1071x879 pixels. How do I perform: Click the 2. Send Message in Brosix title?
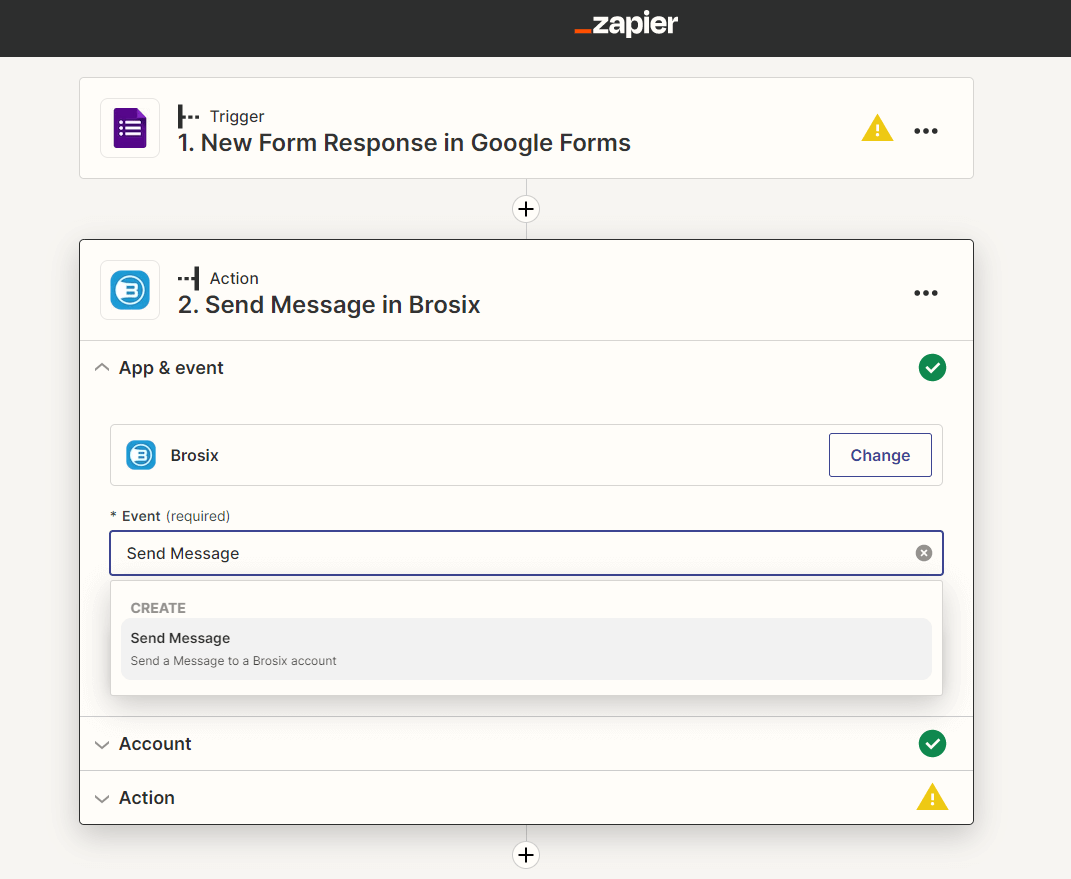pyautogui.click(x=329, y=305)
